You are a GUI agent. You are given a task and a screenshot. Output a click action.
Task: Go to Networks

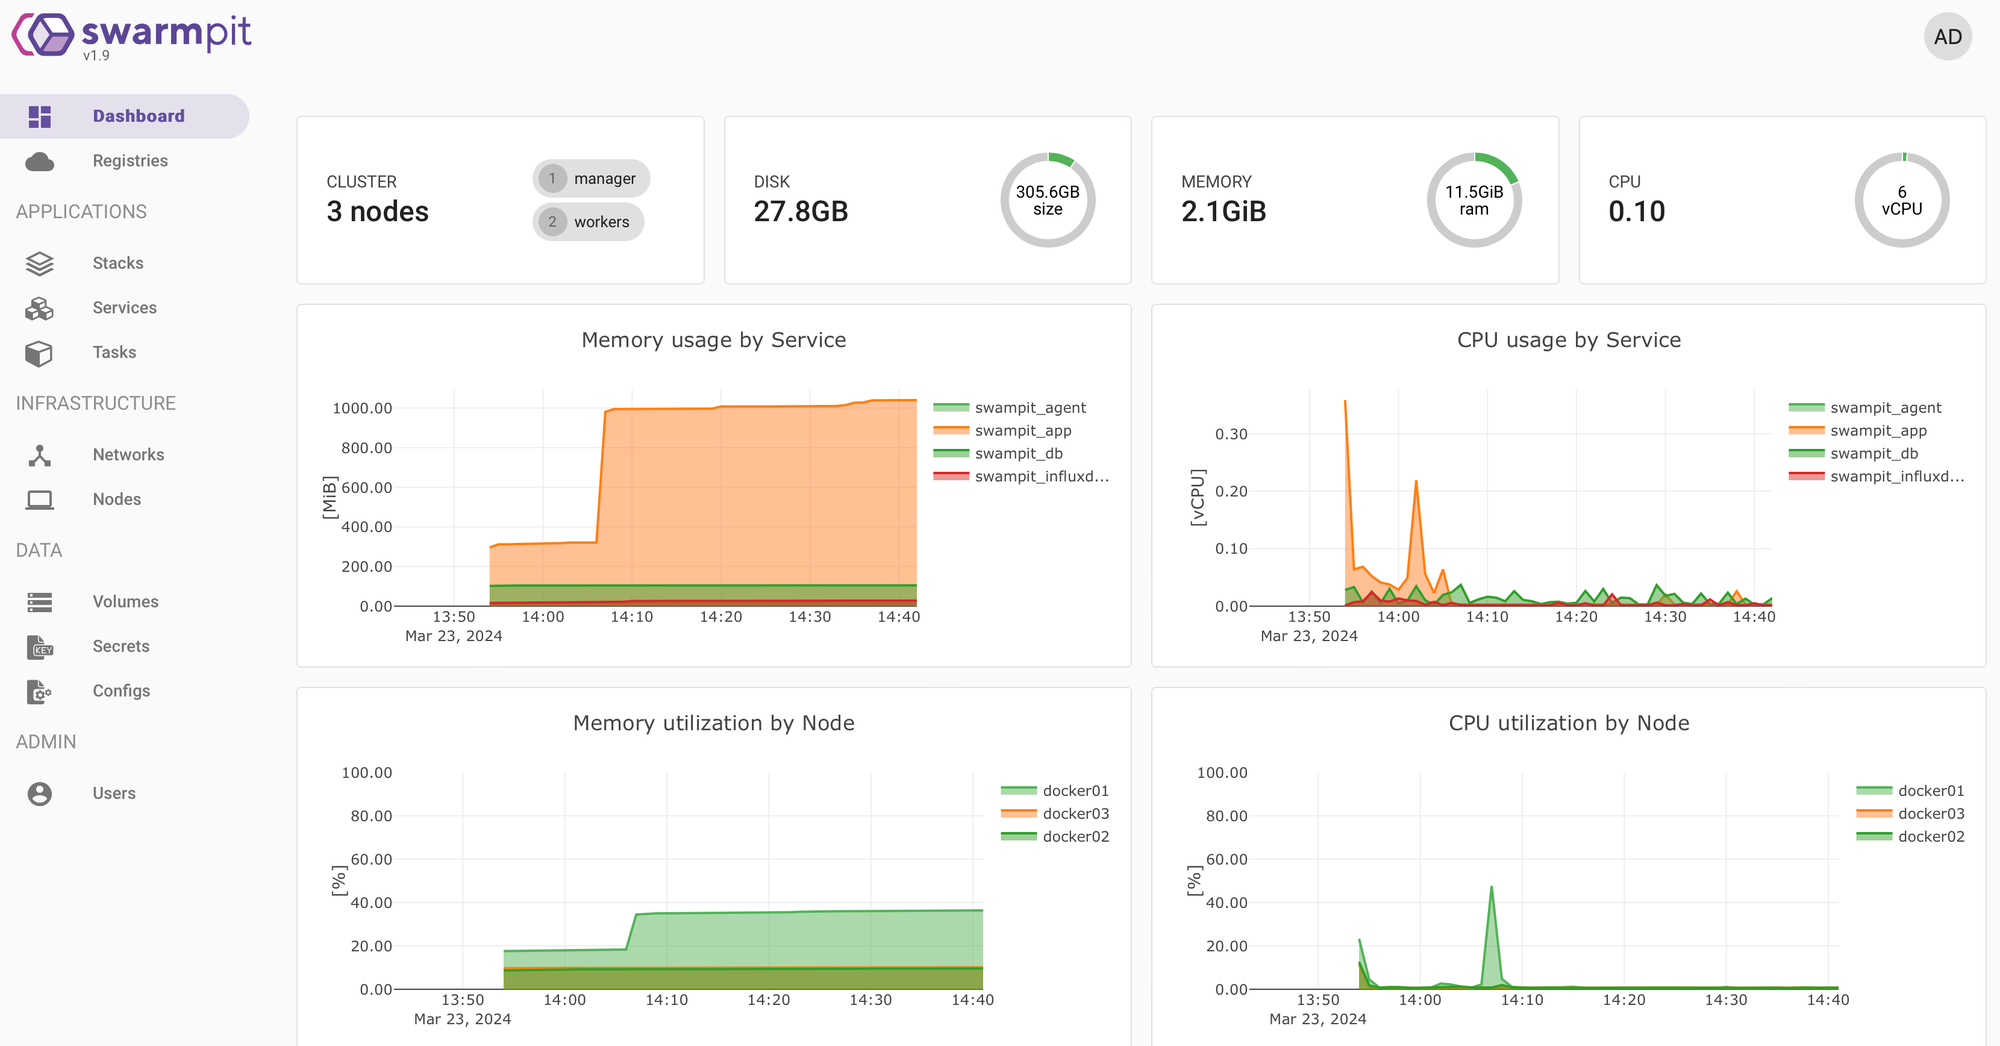[x=124, y=455]
